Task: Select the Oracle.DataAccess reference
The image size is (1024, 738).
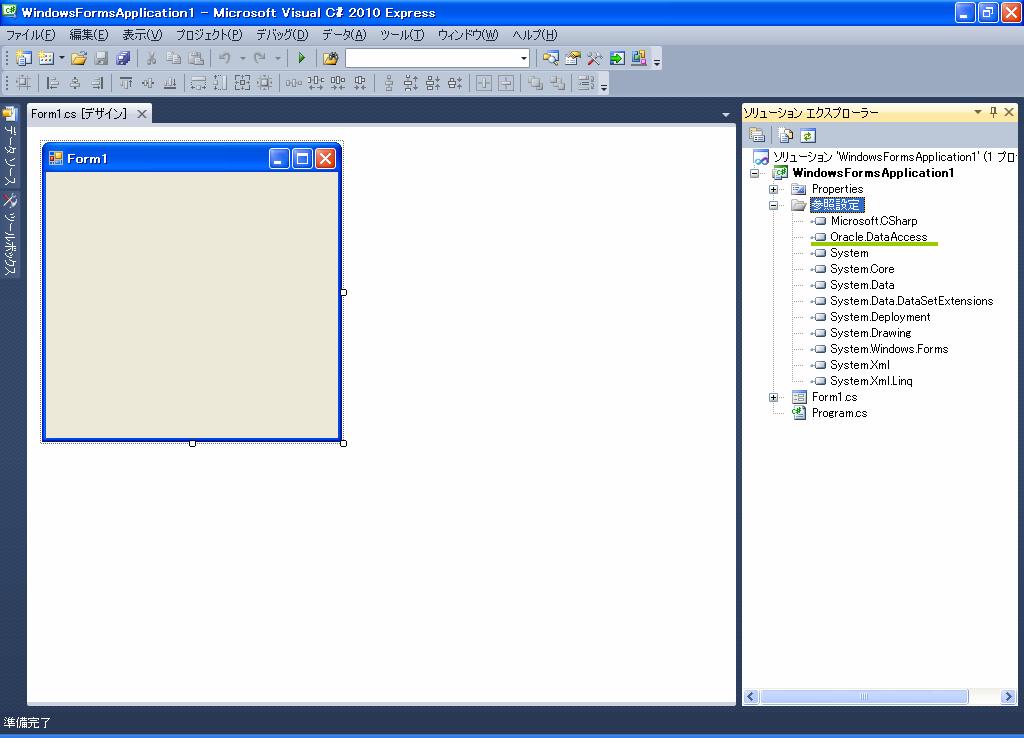Action: 878,237
